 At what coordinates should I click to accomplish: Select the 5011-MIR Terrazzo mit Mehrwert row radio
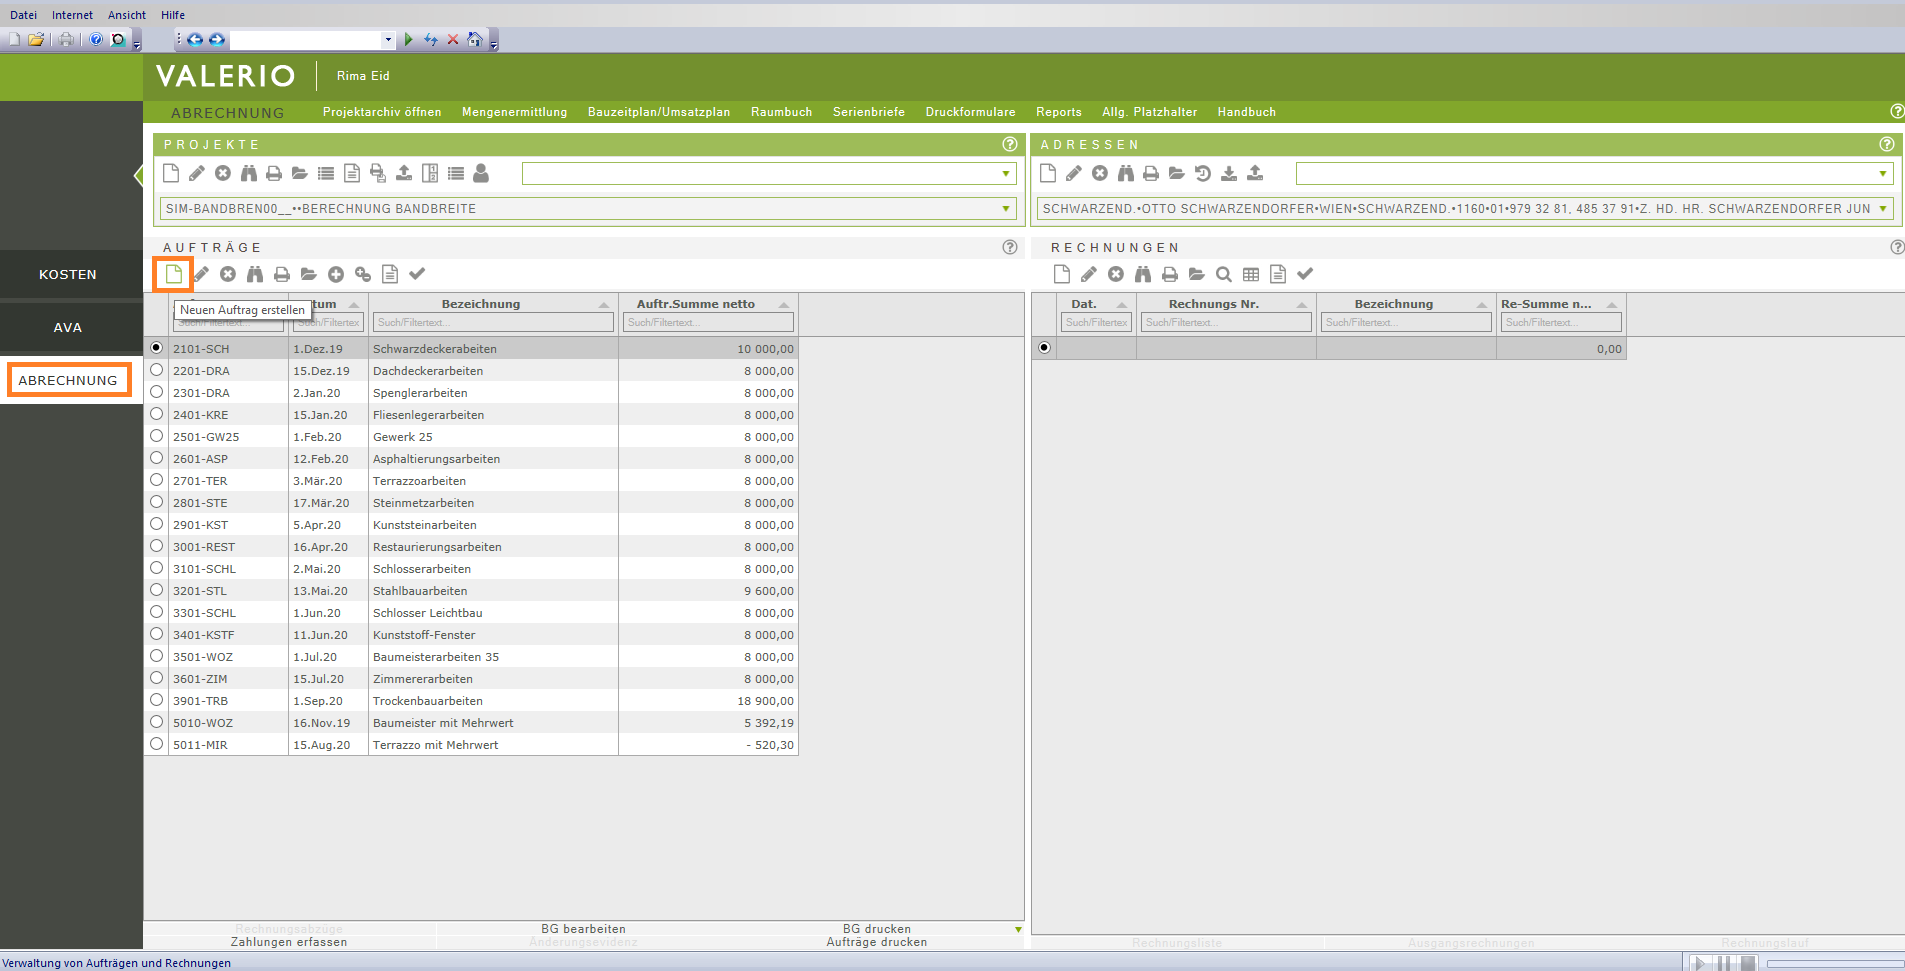point(157,744)
